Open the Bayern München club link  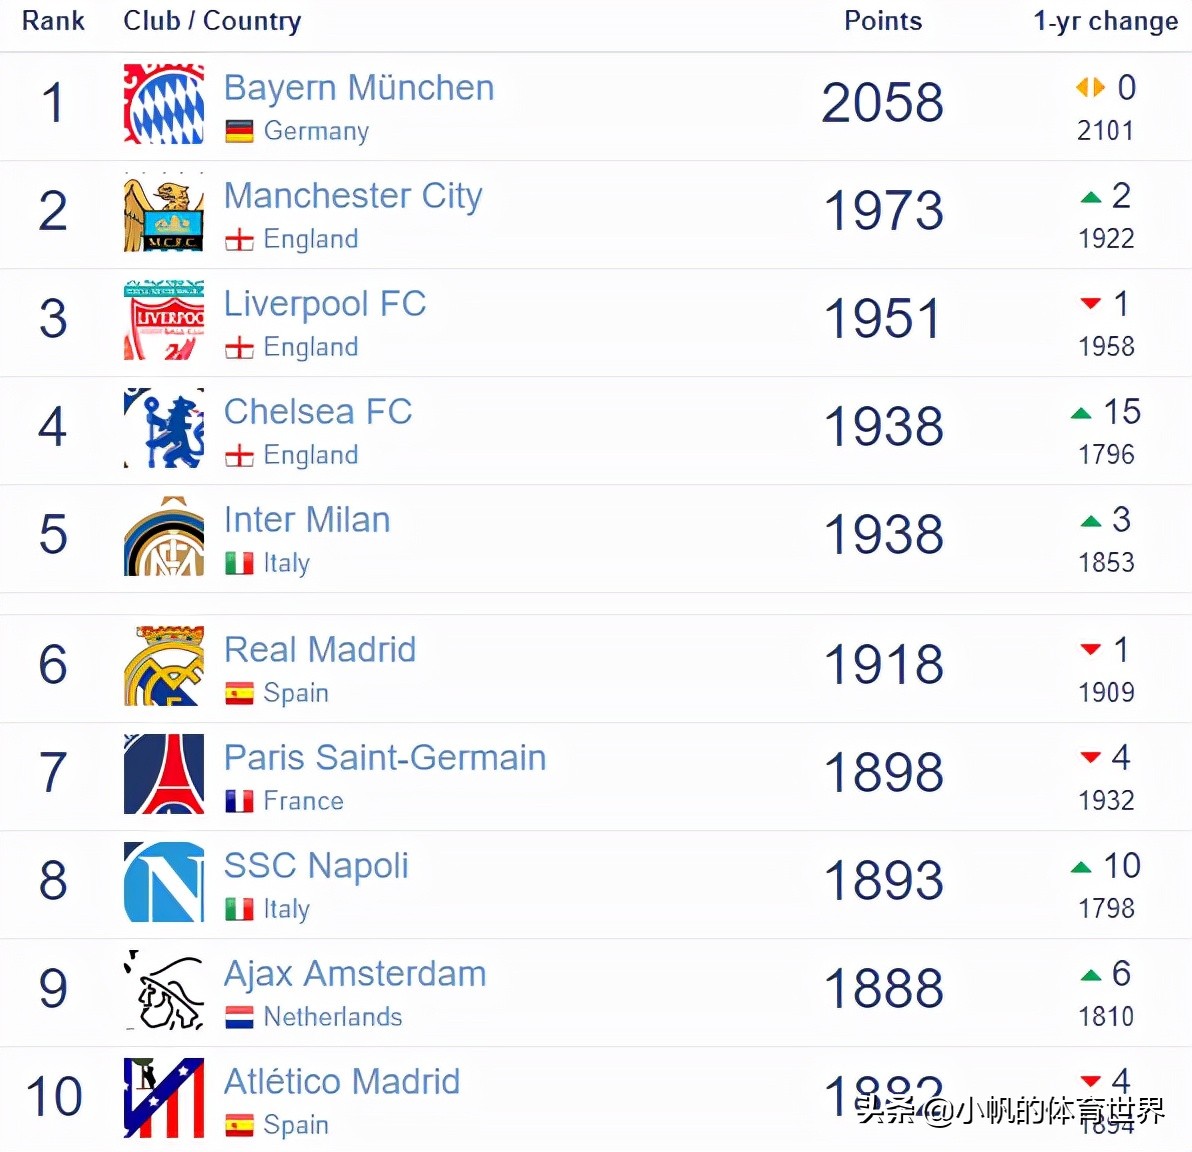click(x=358, y=88)
